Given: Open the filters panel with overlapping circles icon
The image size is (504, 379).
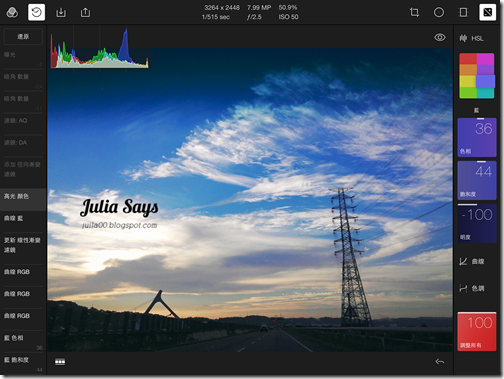Looking at the screenshot, I should tap(12, 12).
